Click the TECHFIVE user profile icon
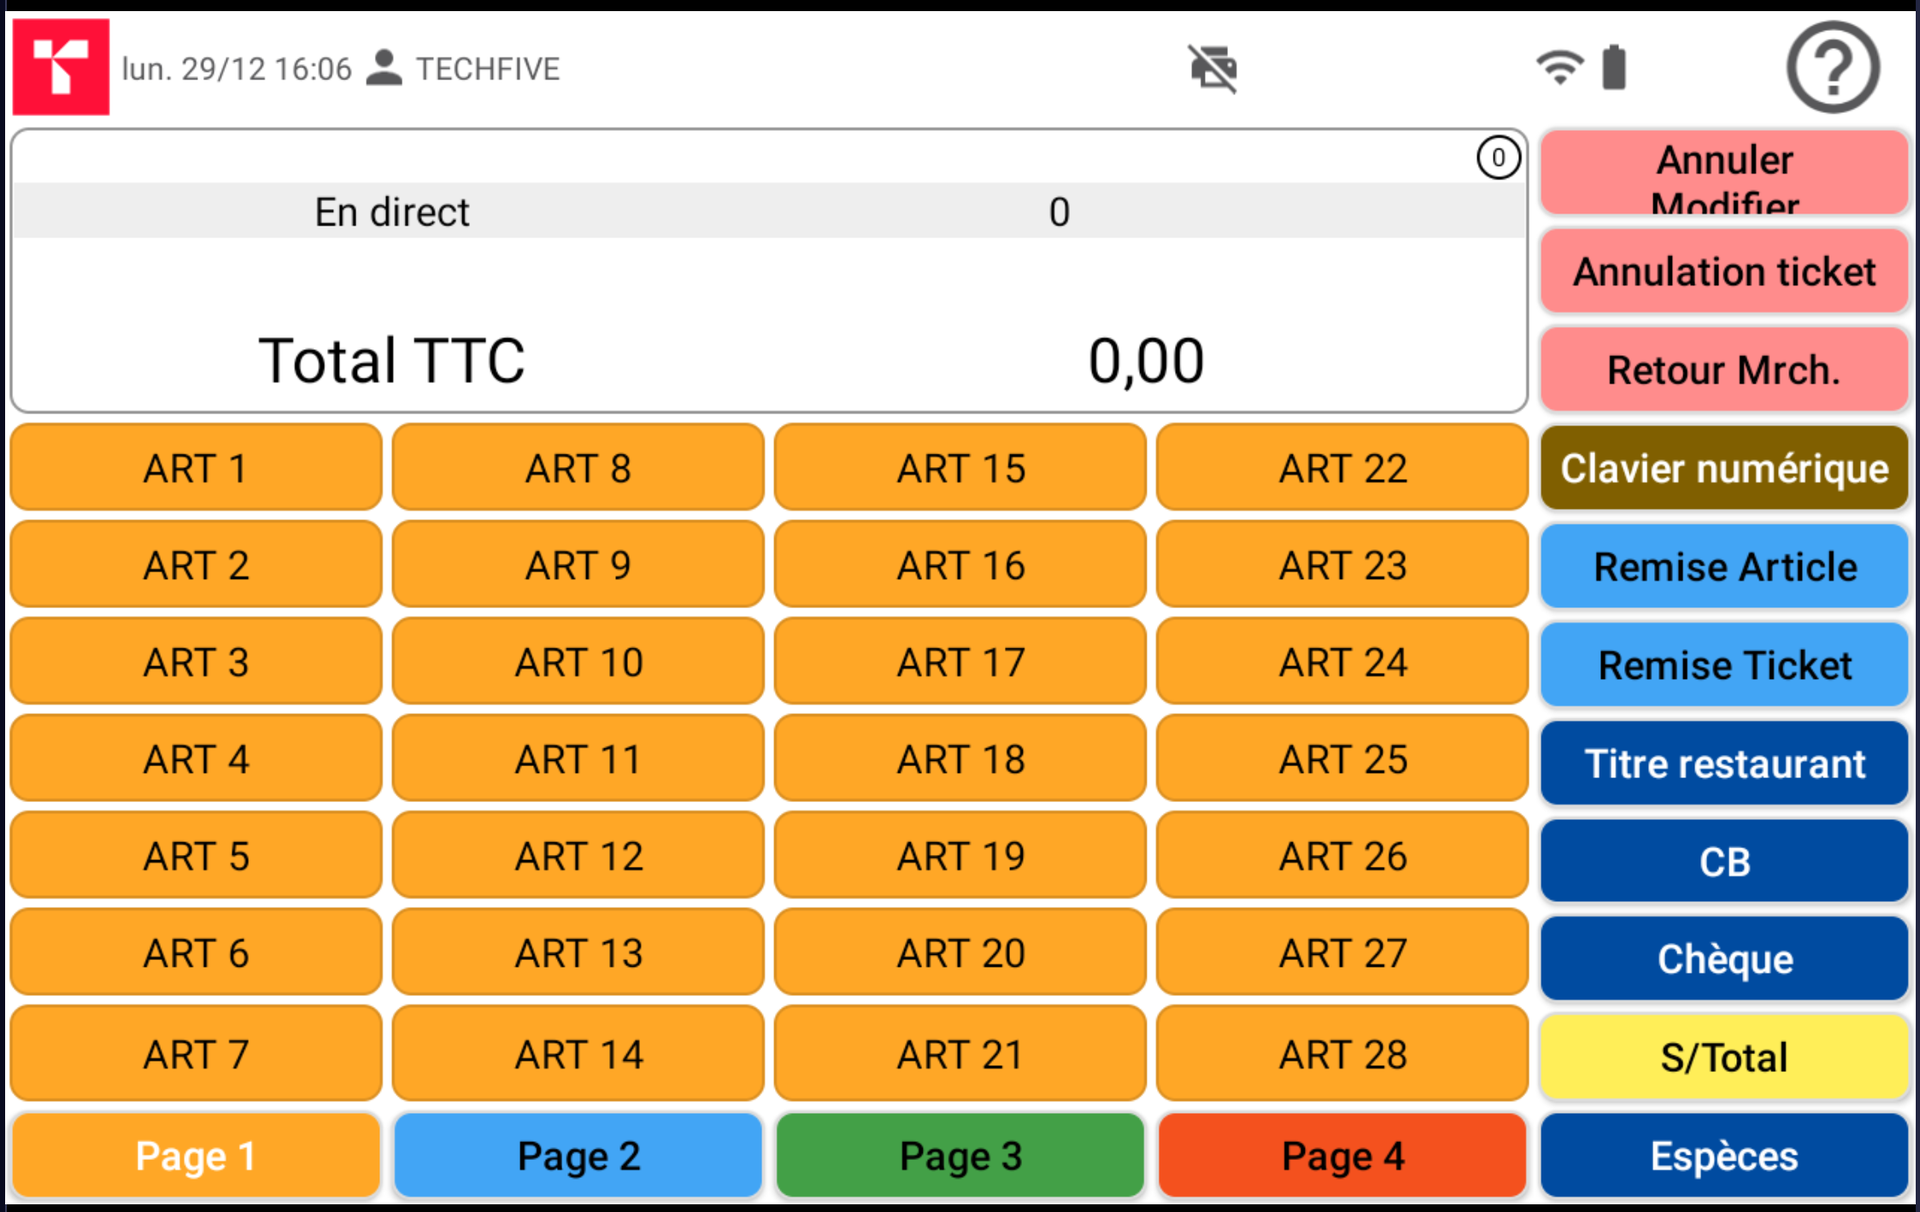Viewport: 1920px width, 1212px height. (x=384, y=68)
